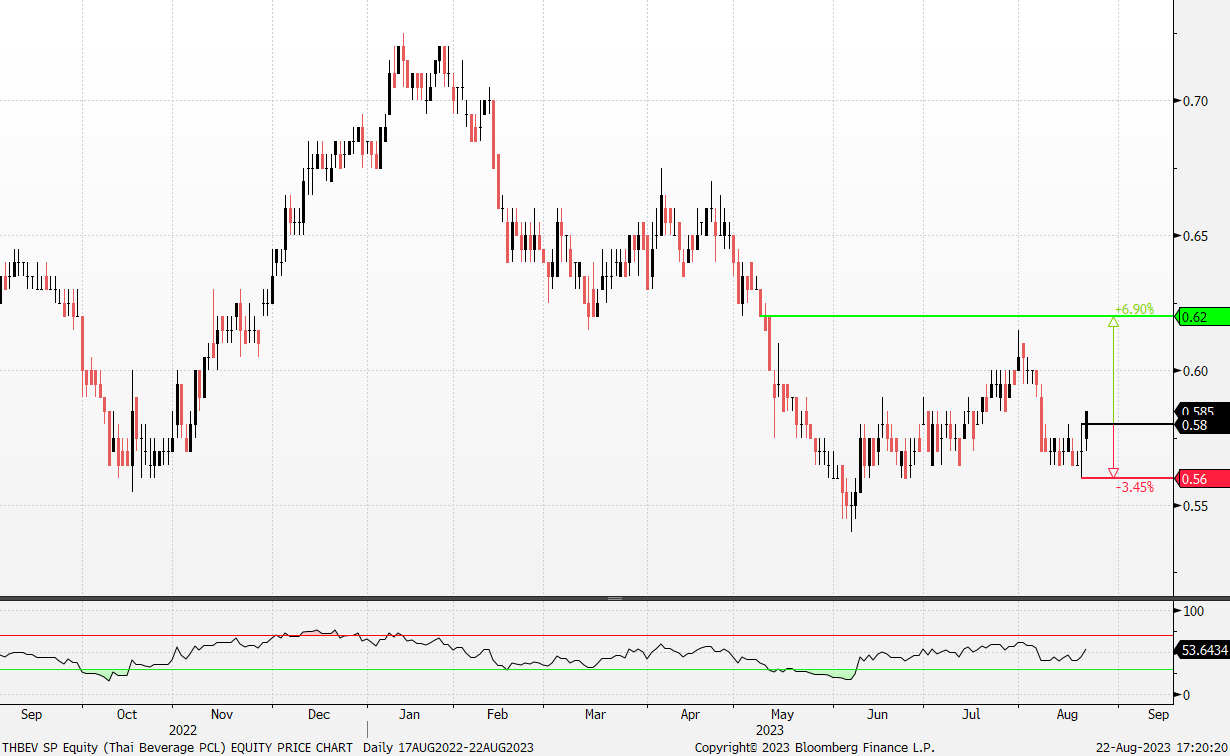
Task: Click the 2023 year label
Action: 770,731
